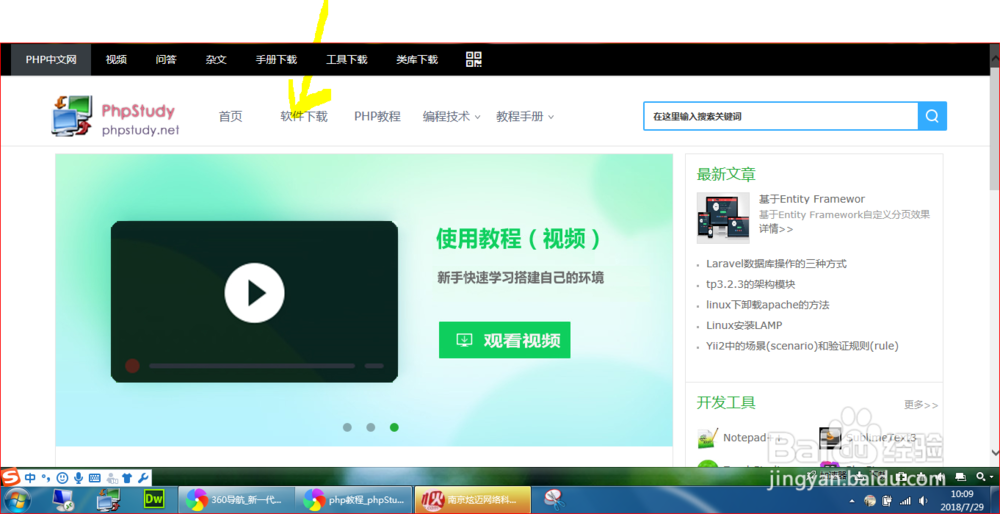Viewport: 1000px width, 514px height.
Task: Click the blue search magnifier button
Action: coord(932,116)
